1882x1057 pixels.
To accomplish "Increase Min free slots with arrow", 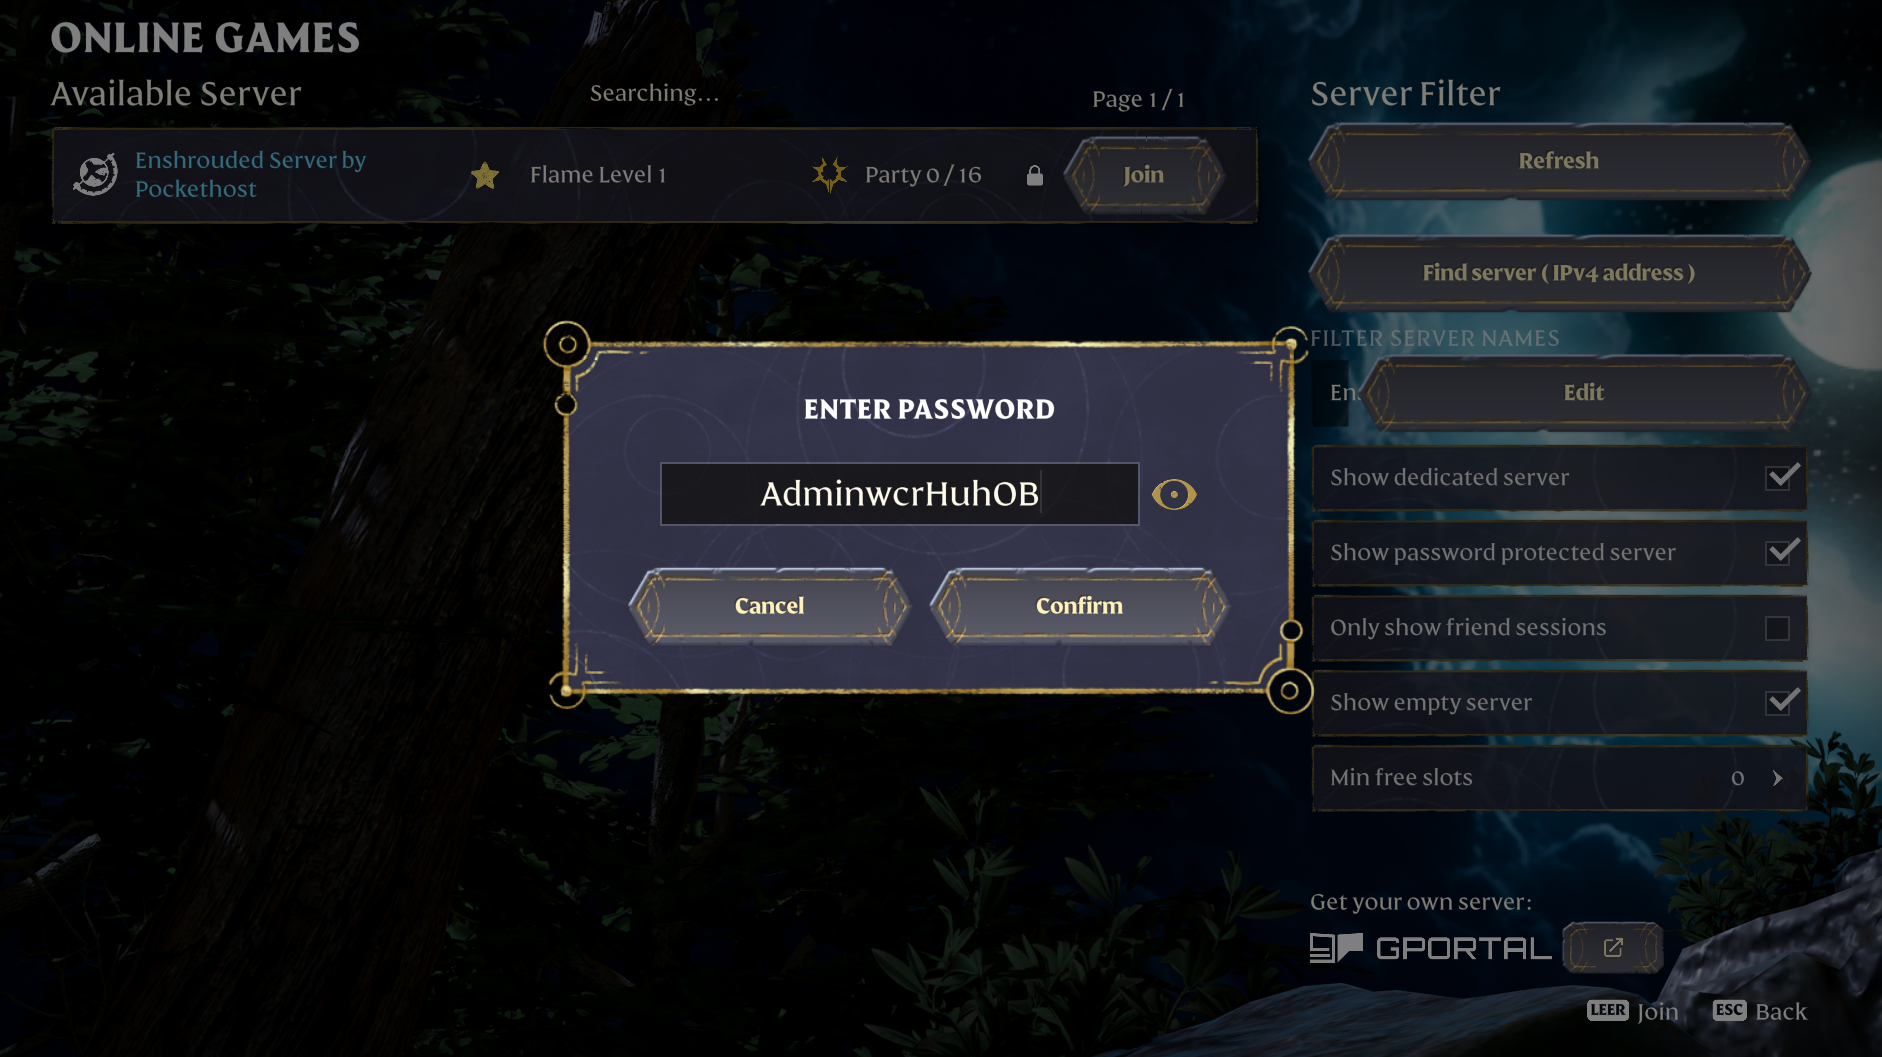I will pyautogui.click(x=1777, y=778).
